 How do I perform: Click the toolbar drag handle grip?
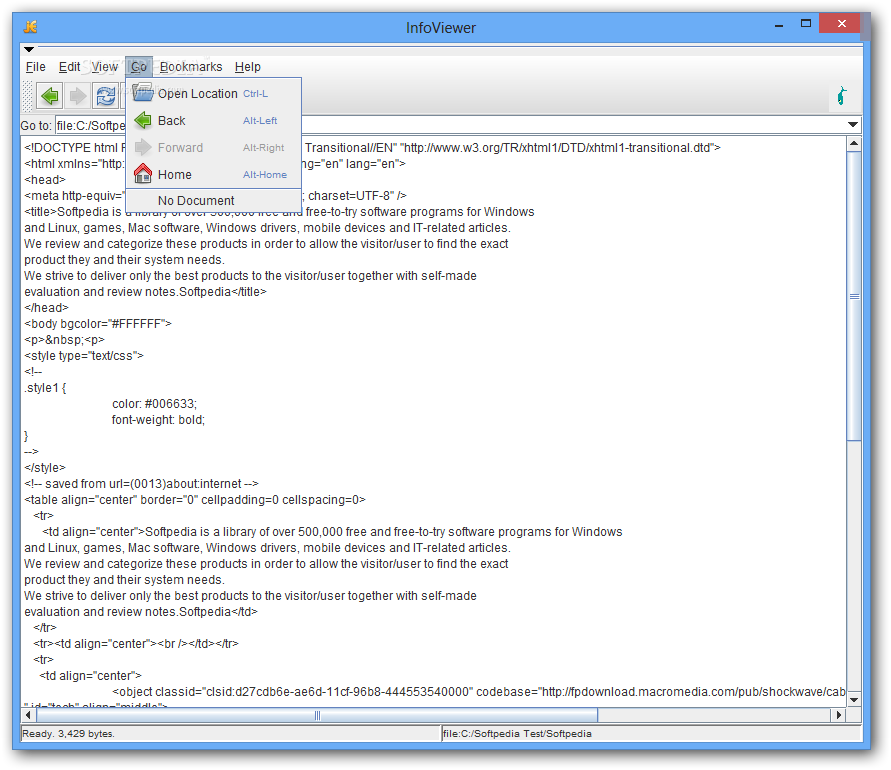pyautogui.click(x=27, y=95)
